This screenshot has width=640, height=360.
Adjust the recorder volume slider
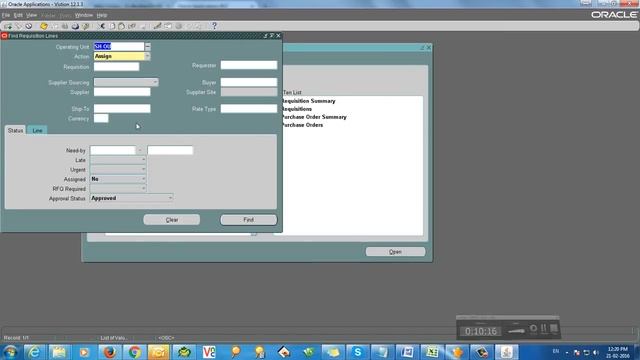click(516, 331)
